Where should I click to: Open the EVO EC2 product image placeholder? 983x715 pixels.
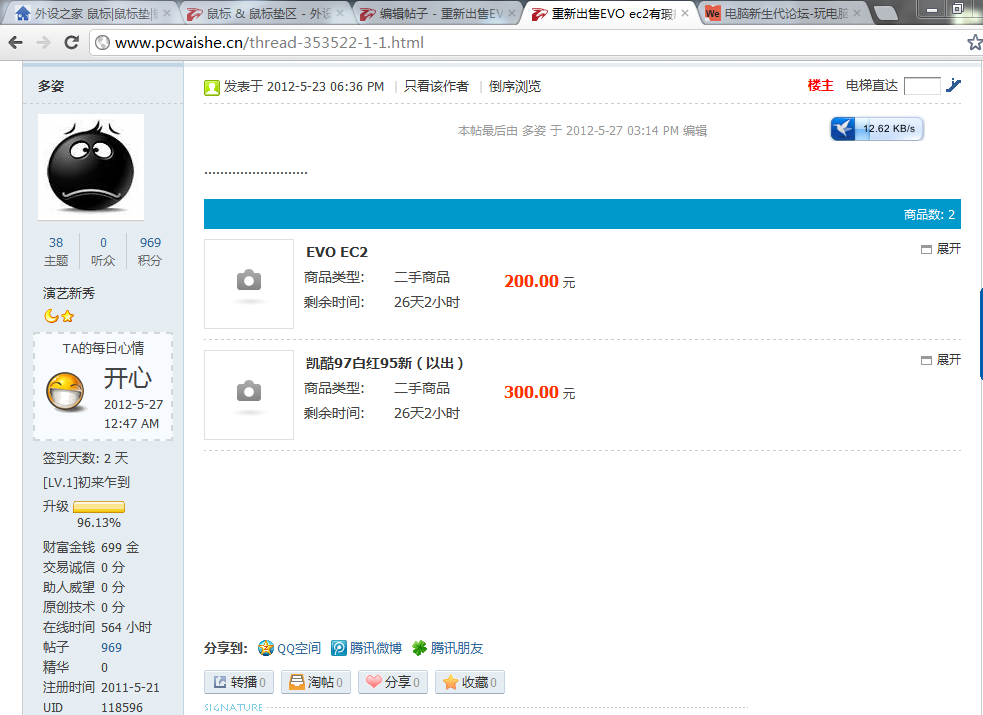click(x=249, y=284)
